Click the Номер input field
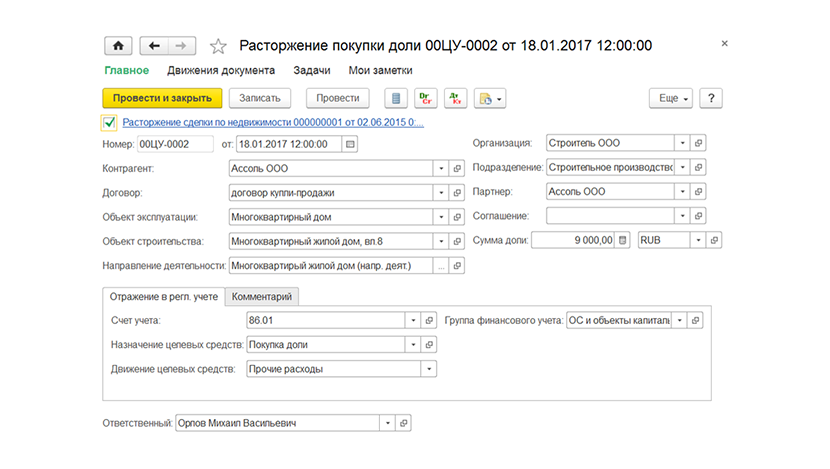This screenshot has width=830, height=469. point(175,144)
